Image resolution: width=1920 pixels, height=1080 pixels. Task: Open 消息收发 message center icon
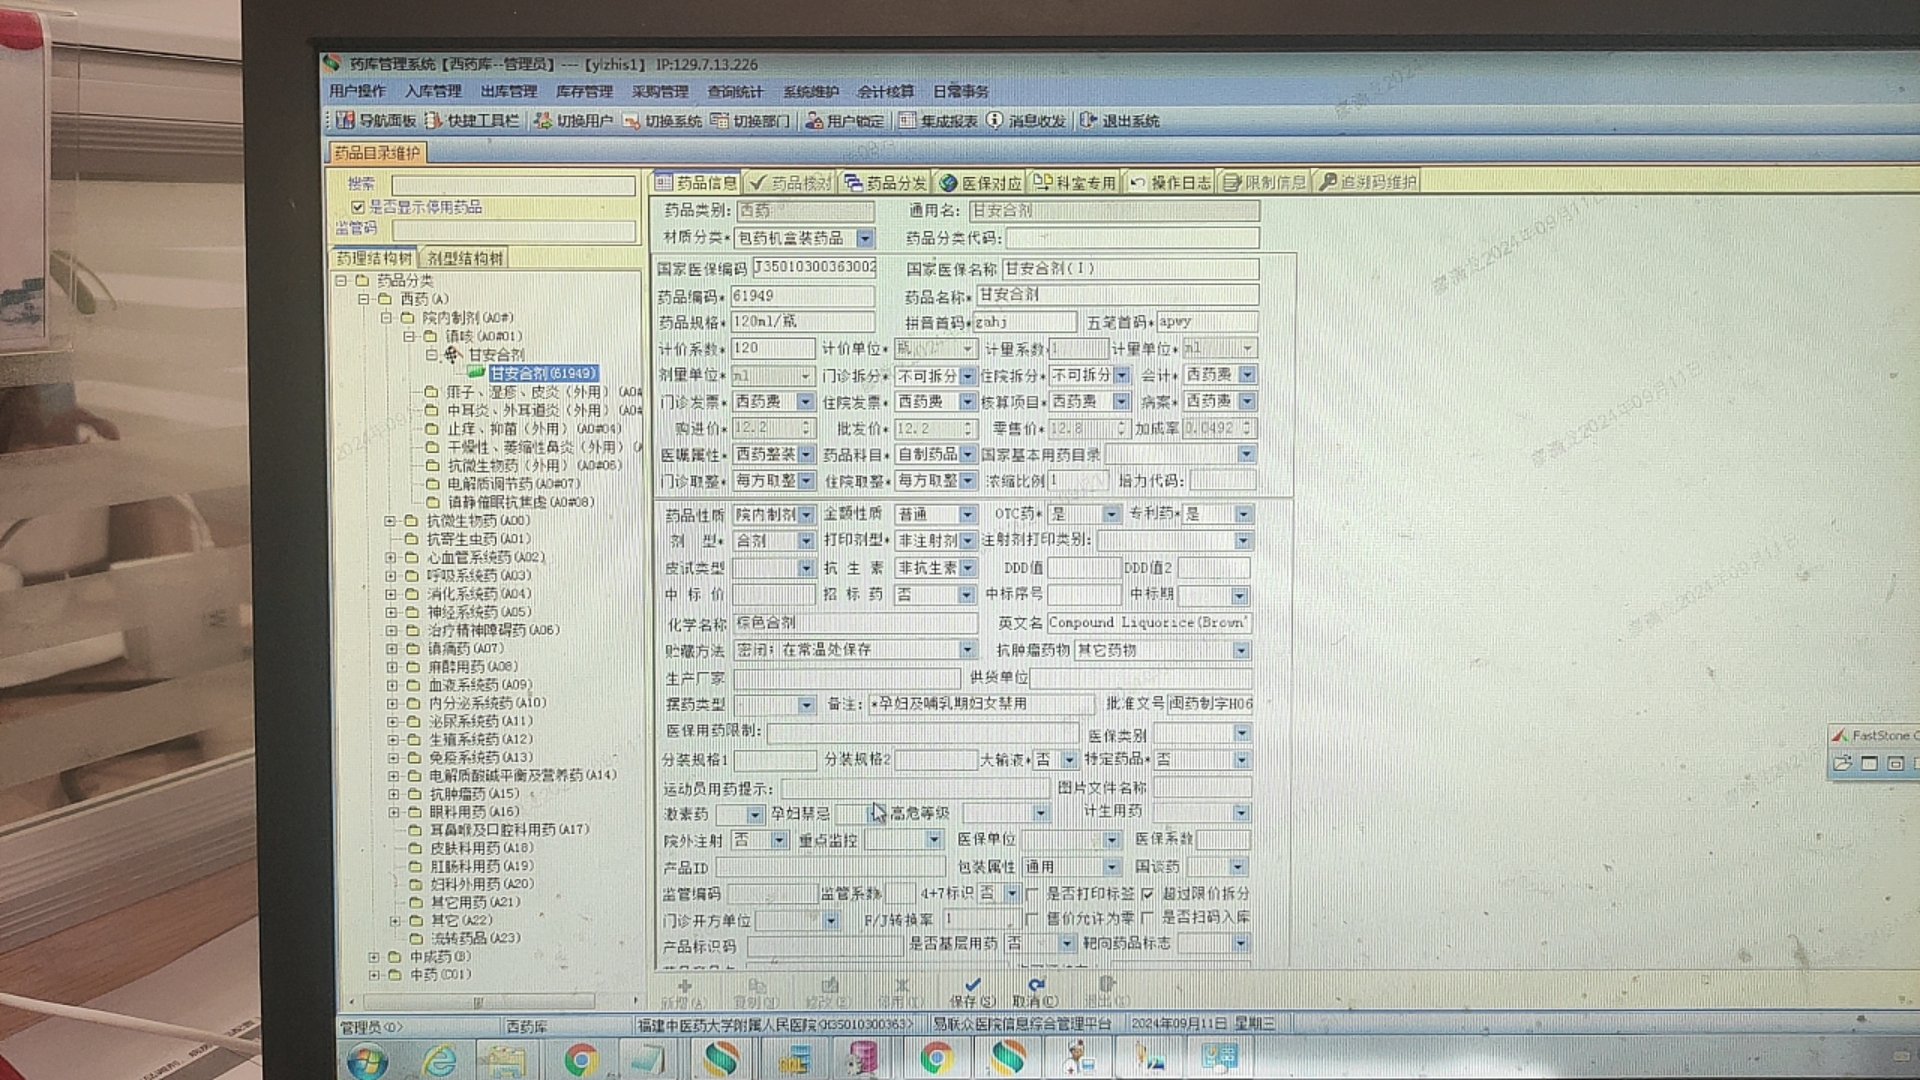coord(995,121)
